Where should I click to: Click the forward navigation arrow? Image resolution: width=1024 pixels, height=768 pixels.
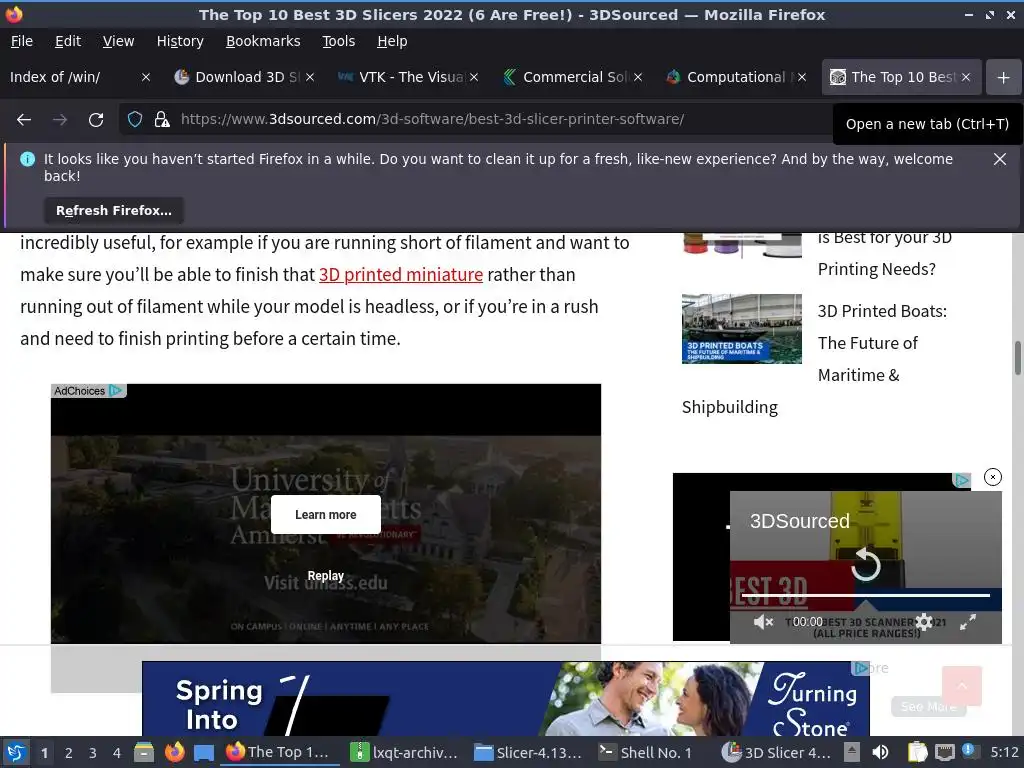point(60,120)
